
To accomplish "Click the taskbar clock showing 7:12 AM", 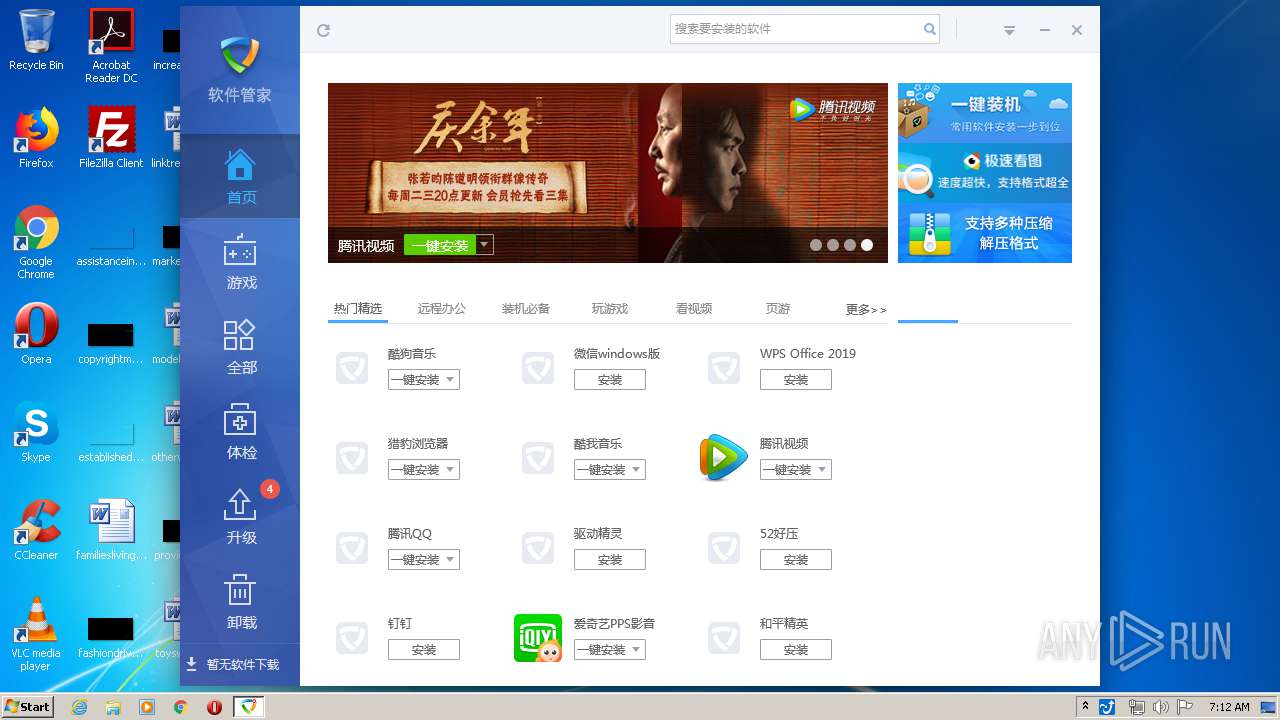I will click(x=1228, y=707).
